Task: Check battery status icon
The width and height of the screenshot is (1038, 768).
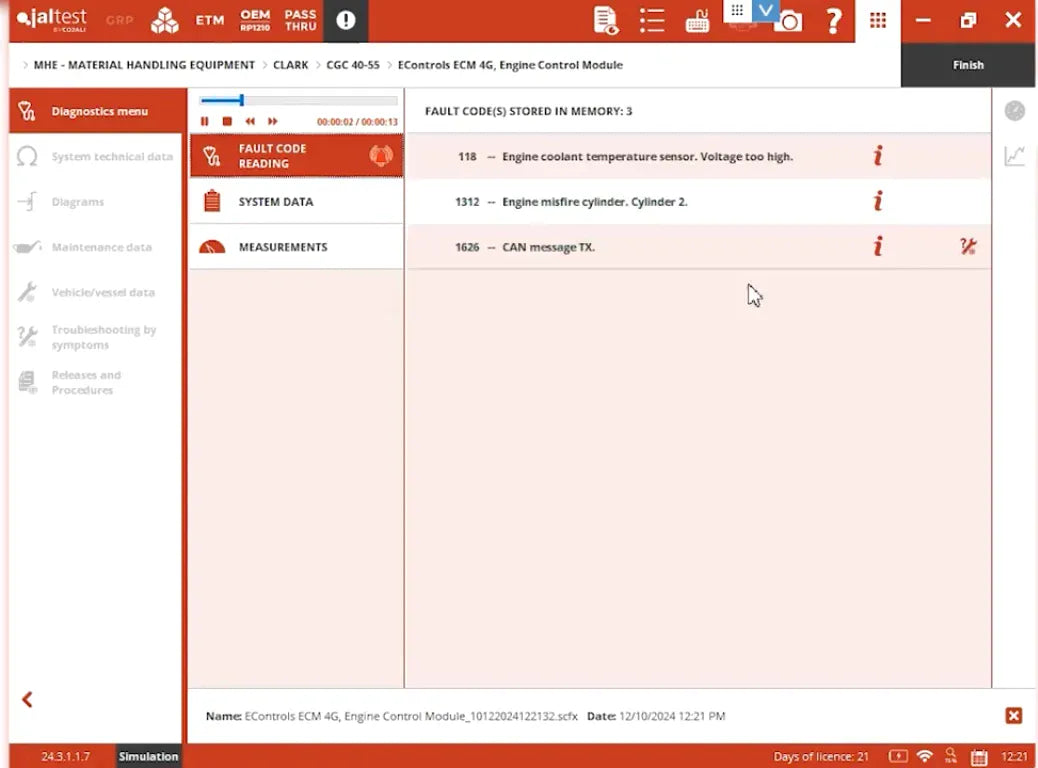Action: pos(898,756)
